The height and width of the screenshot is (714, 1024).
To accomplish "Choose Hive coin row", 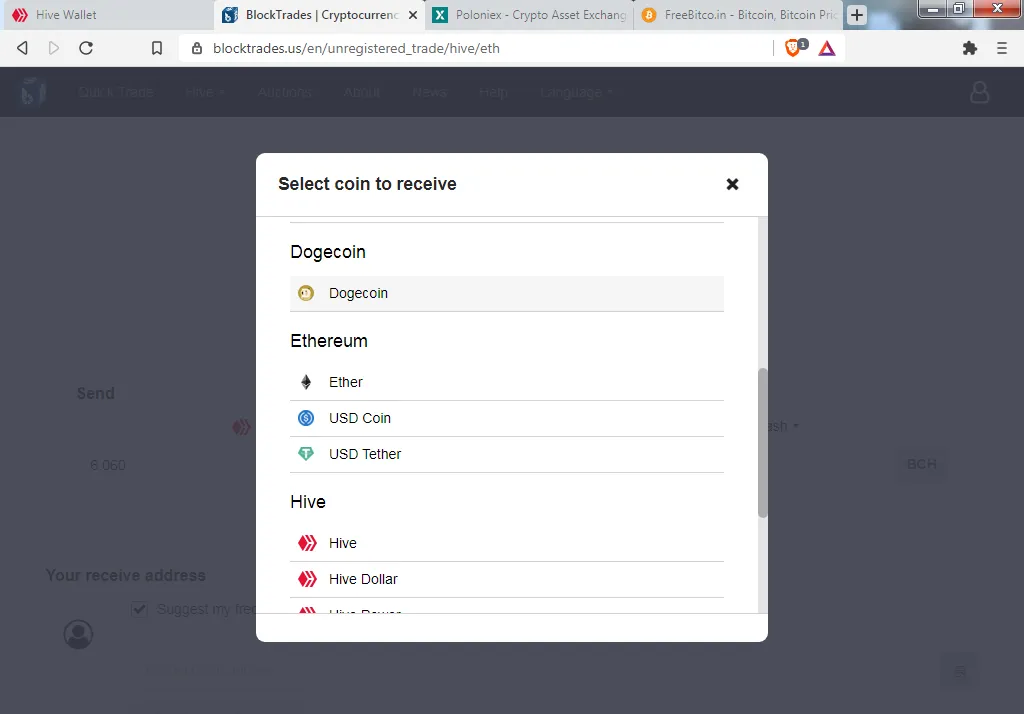I will click(x=507, y=543).
